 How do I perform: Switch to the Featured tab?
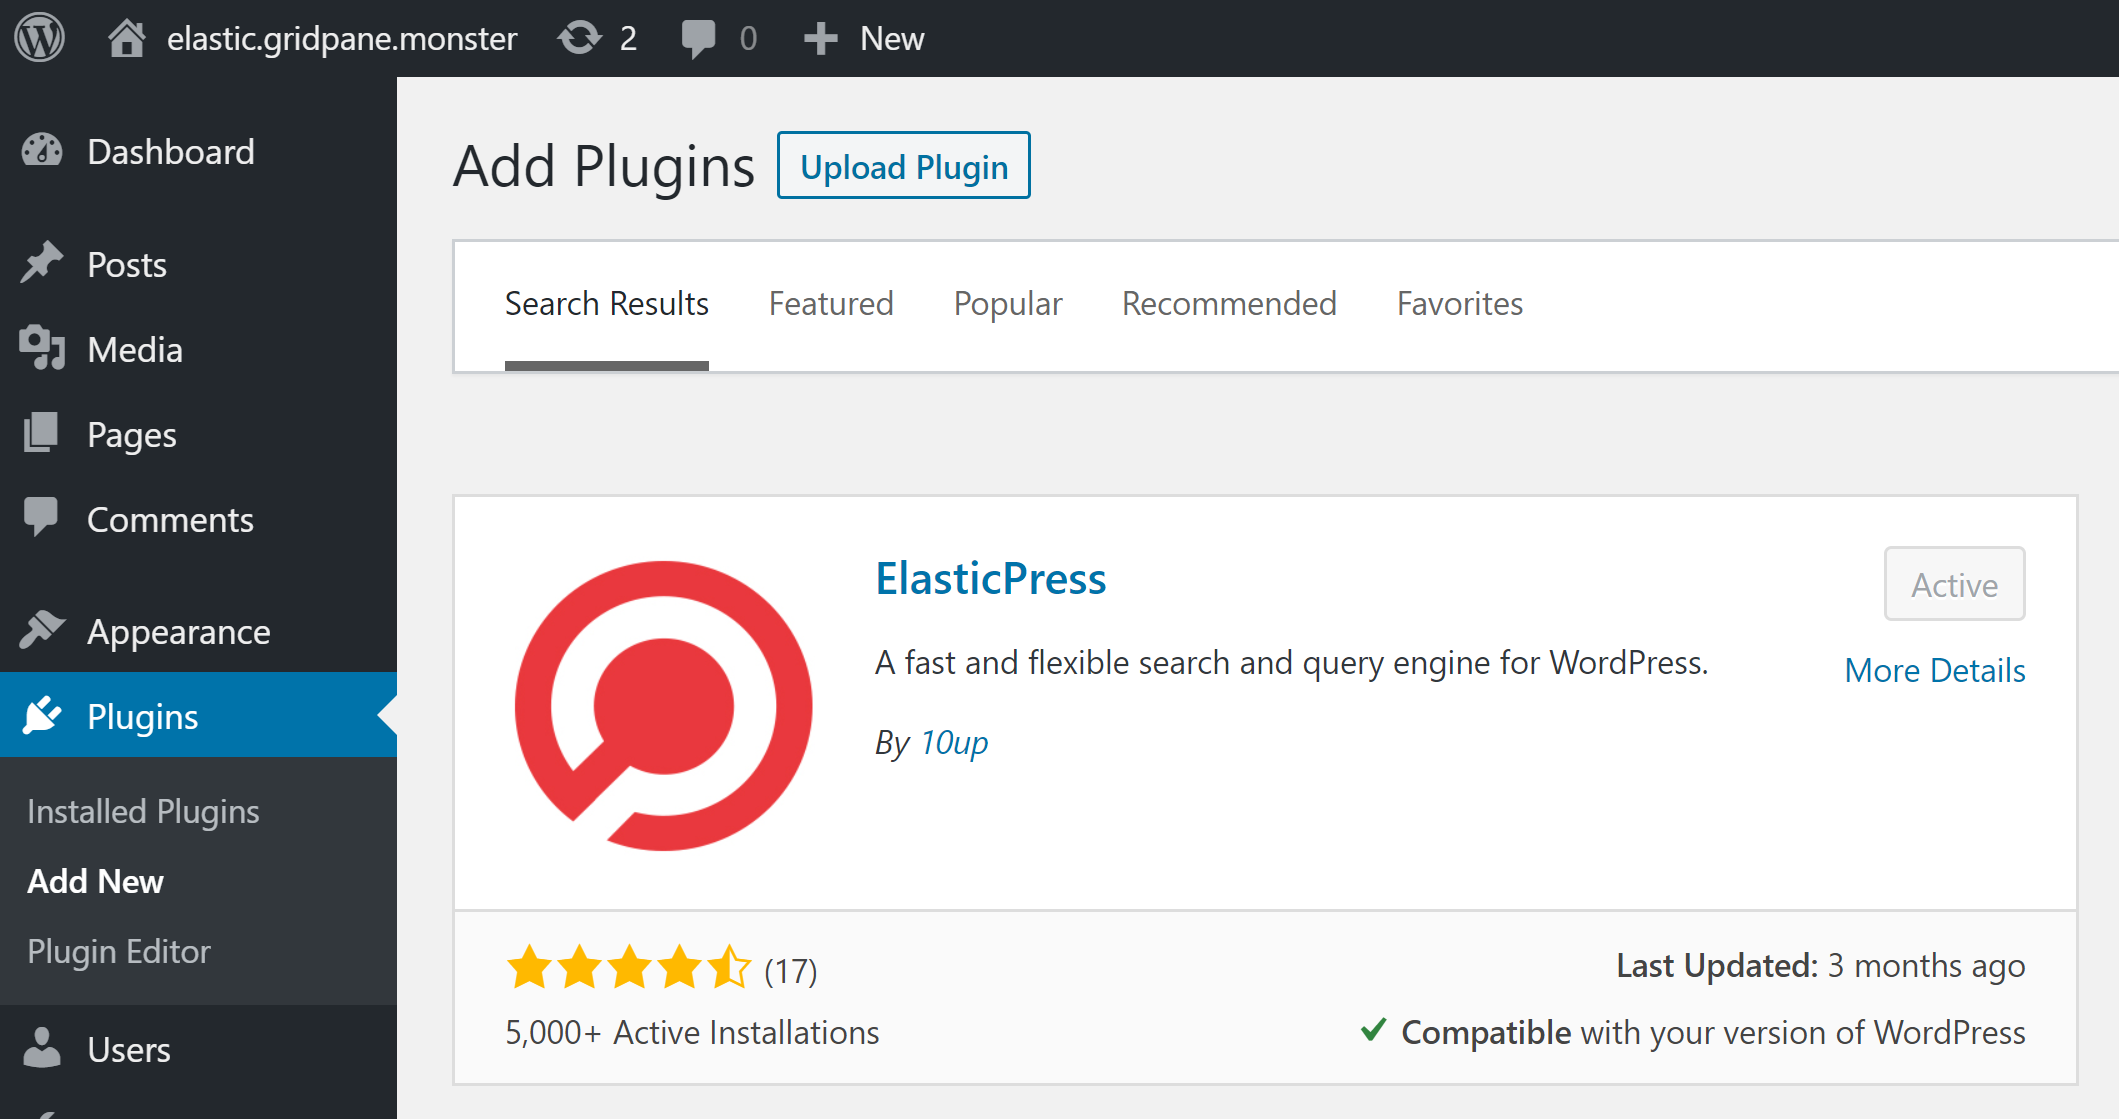(x=831, y=304)
